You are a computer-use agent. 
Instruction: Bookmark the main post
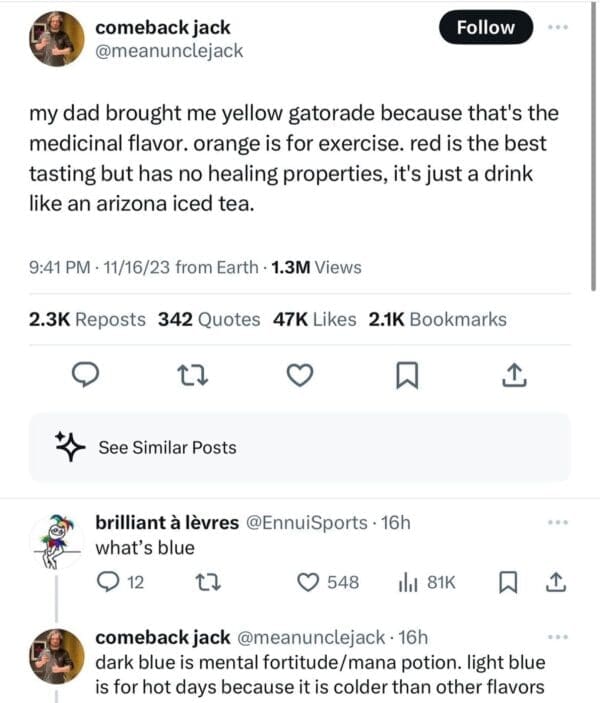(405, 375)
